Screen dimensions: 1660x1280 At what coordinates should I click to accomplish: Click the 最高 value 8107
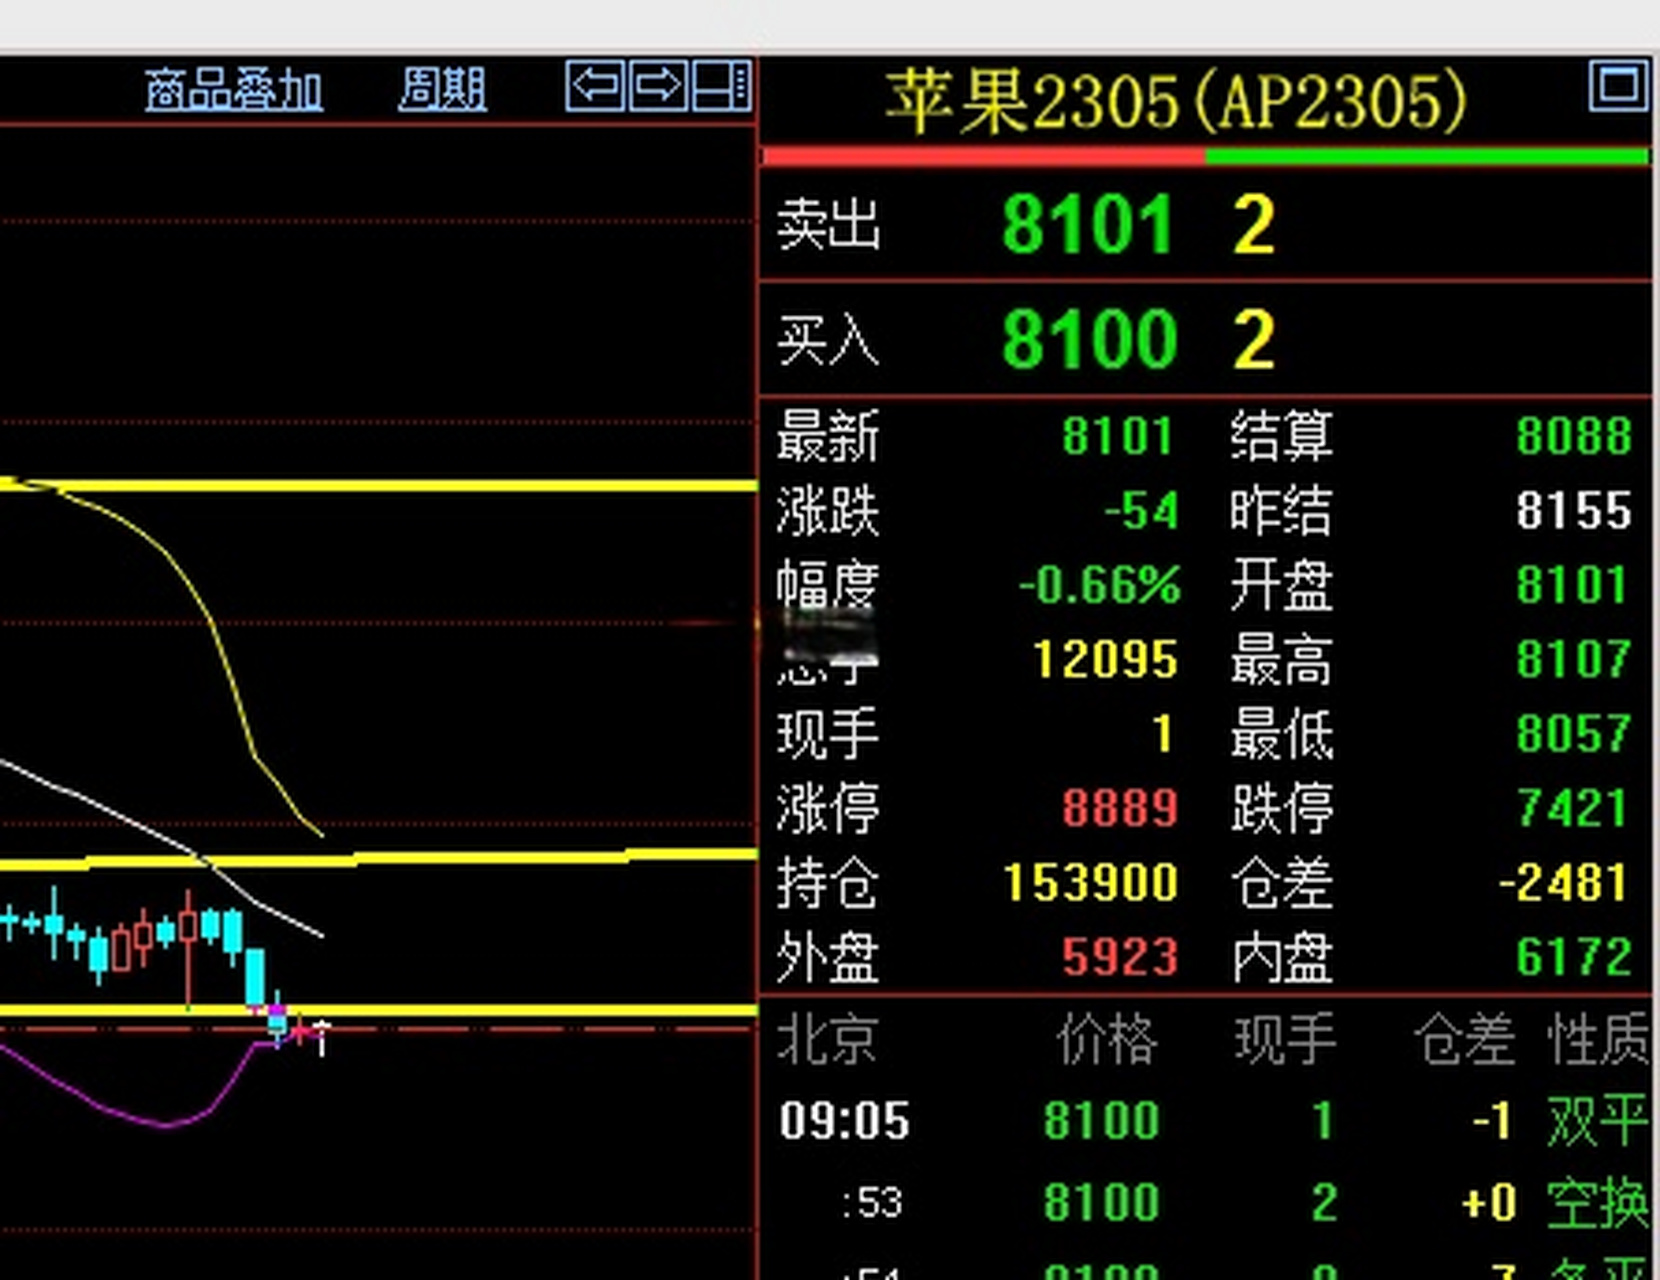click(x=1574, y=660)
